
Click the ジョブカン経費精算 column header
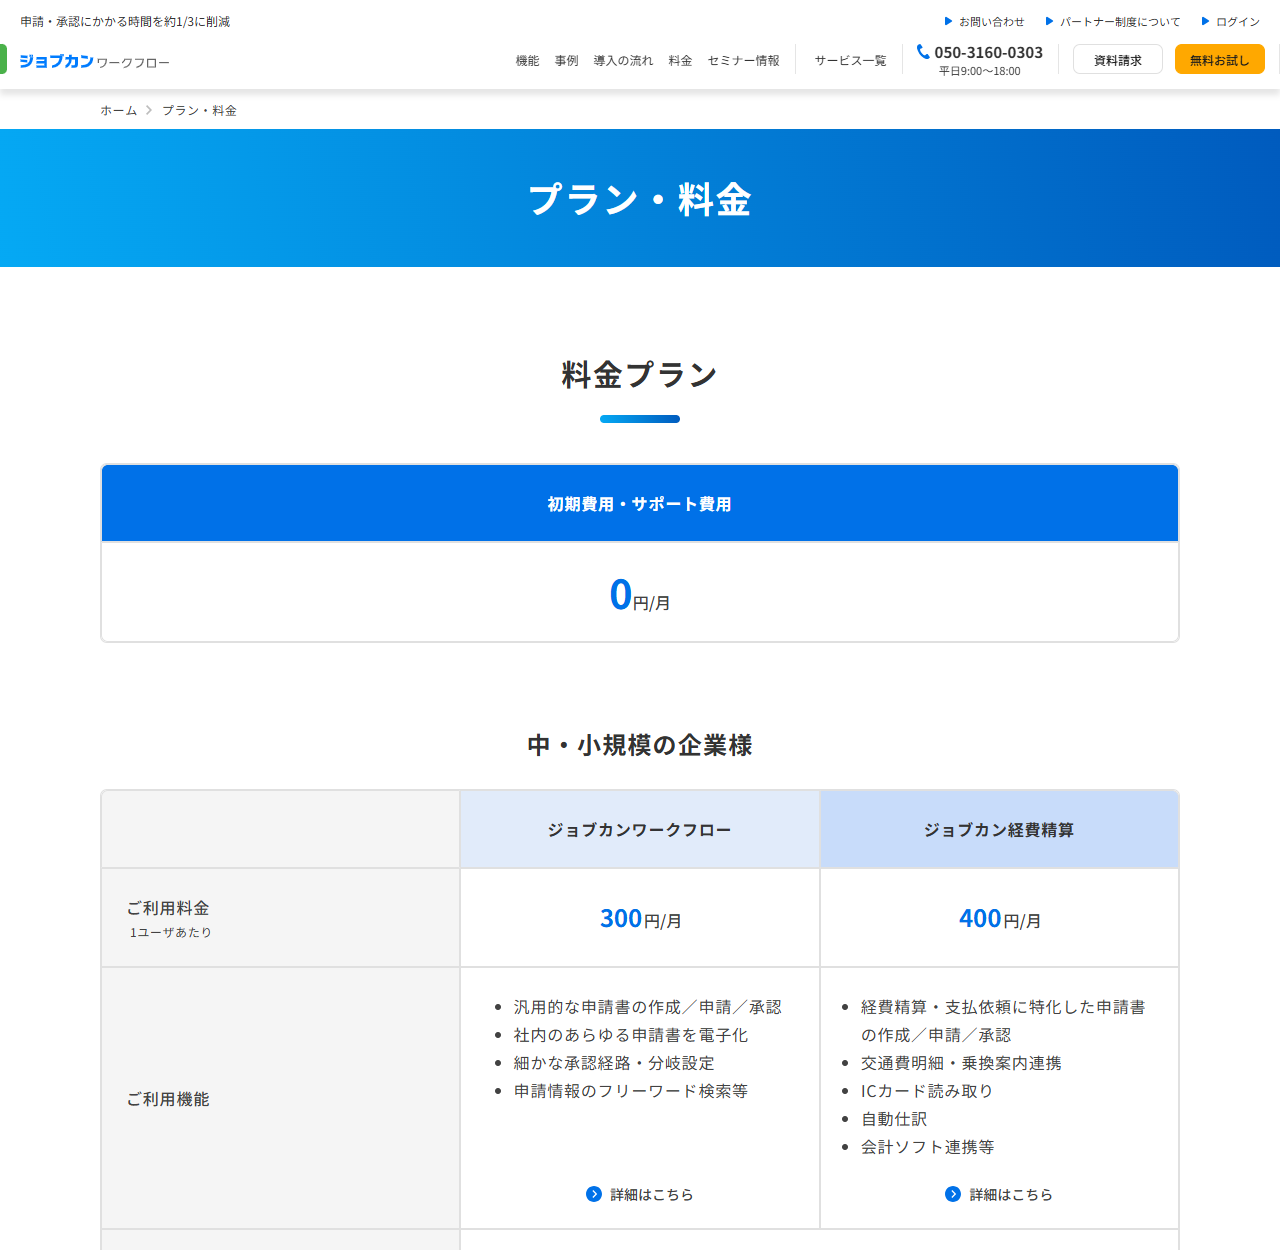pyautogui.click(x=999, y=829)
